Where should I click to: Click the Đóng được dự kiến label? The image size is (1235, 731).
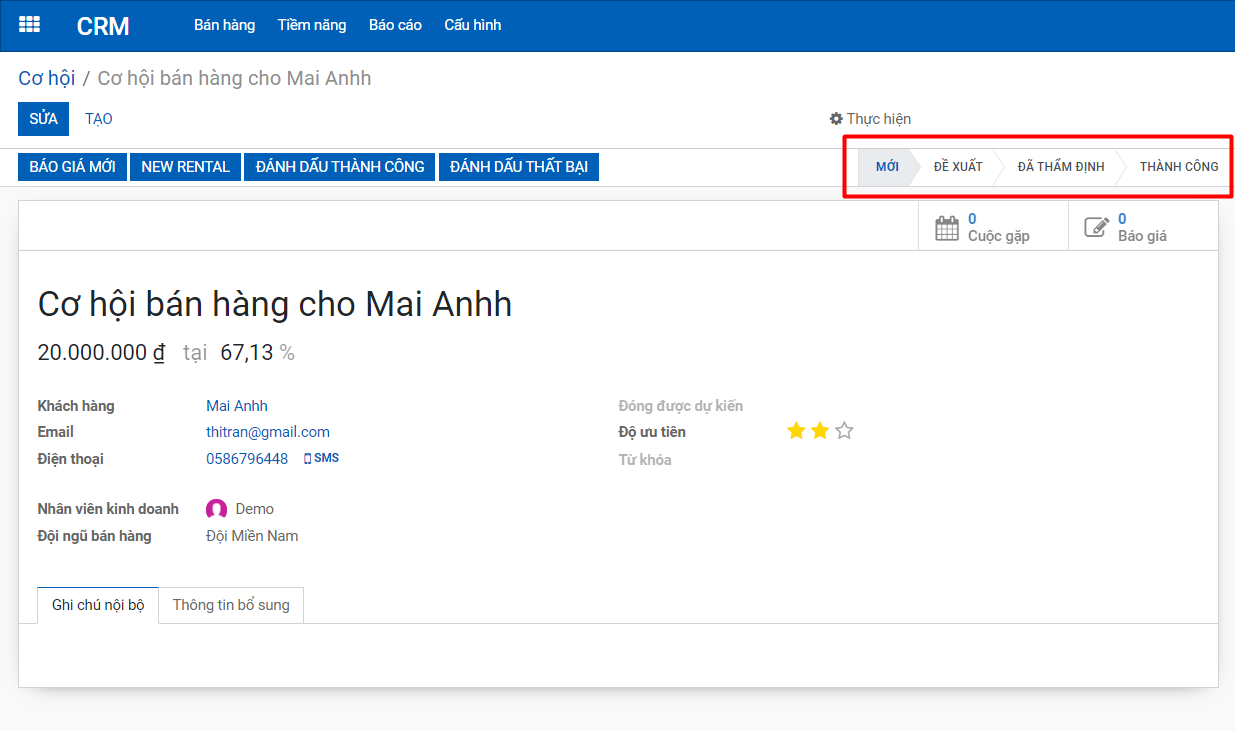(x=681, y=406)
